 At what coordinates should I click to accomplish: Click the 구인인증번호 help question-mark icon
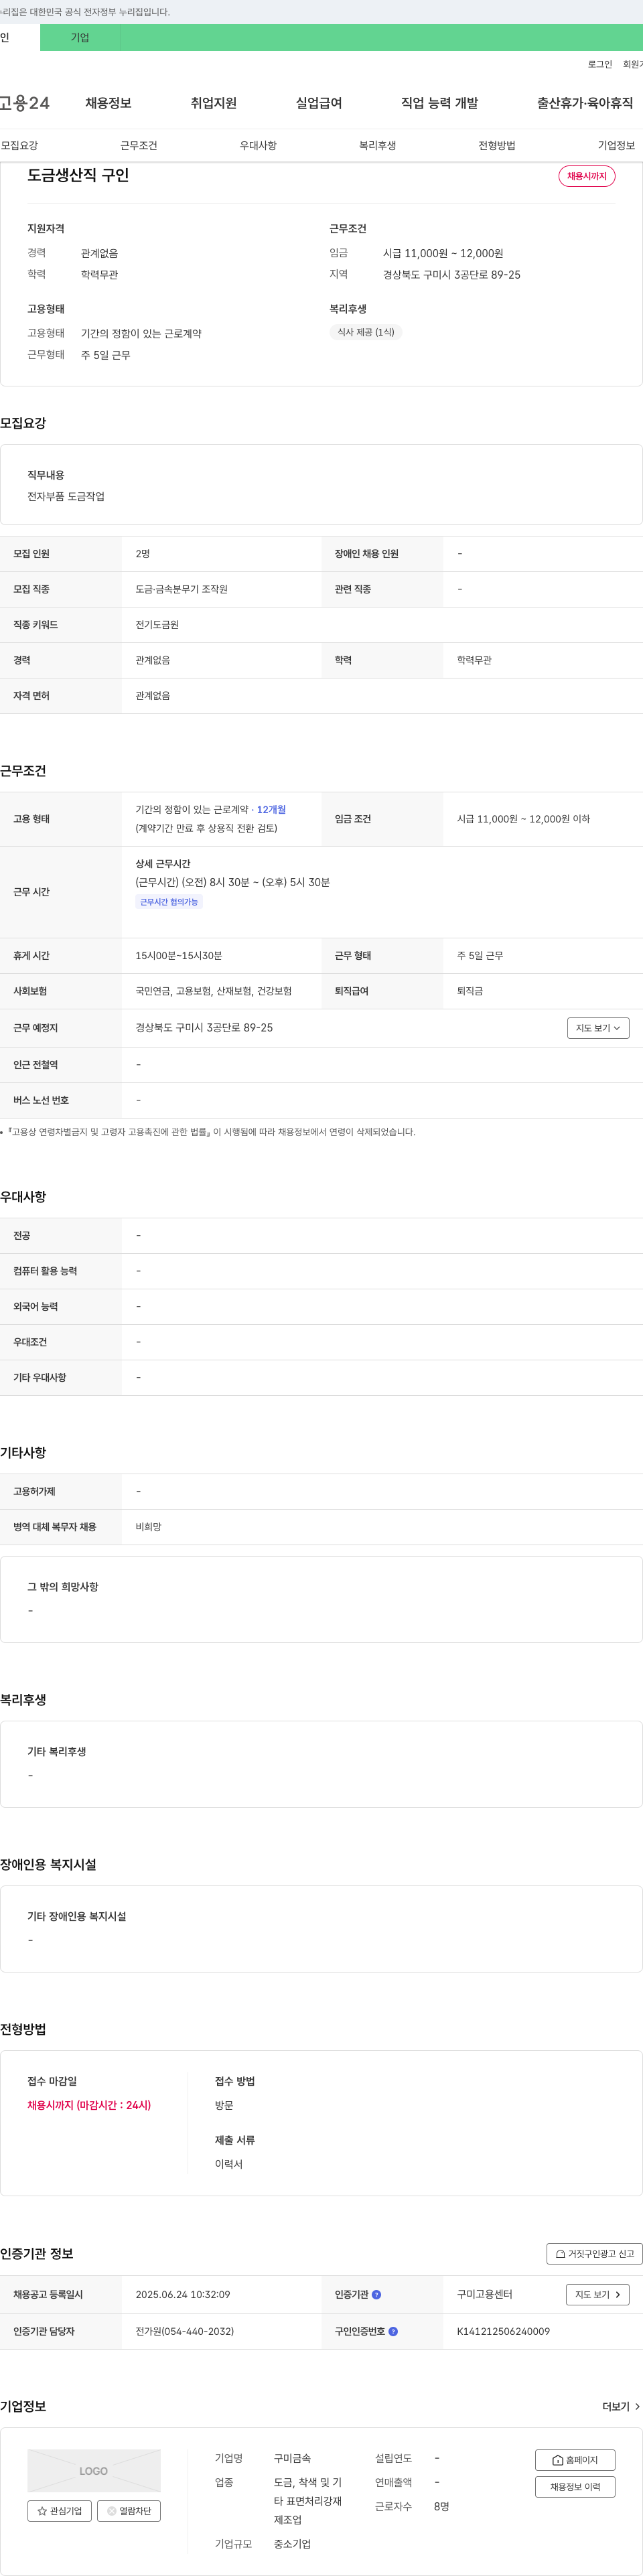[393, 2331]
